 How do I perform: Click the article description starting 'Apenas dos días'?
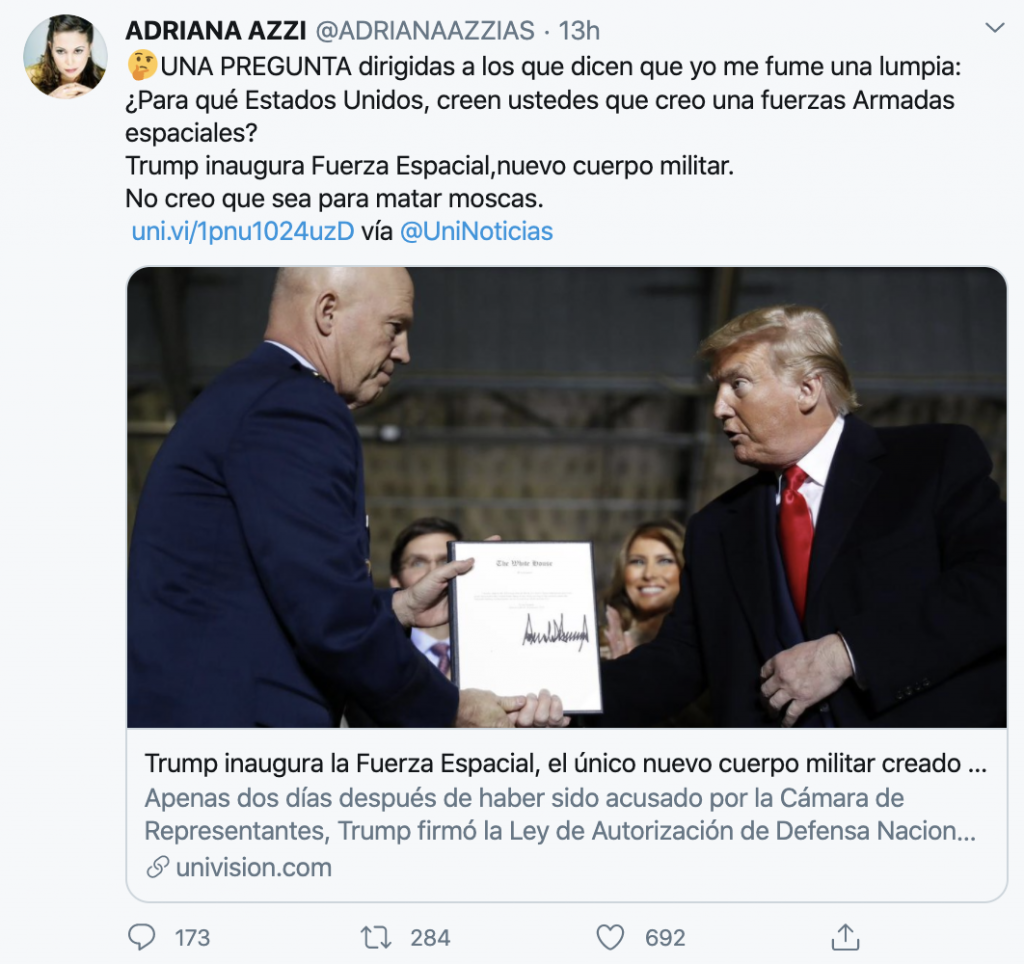[x=560, y=814]
